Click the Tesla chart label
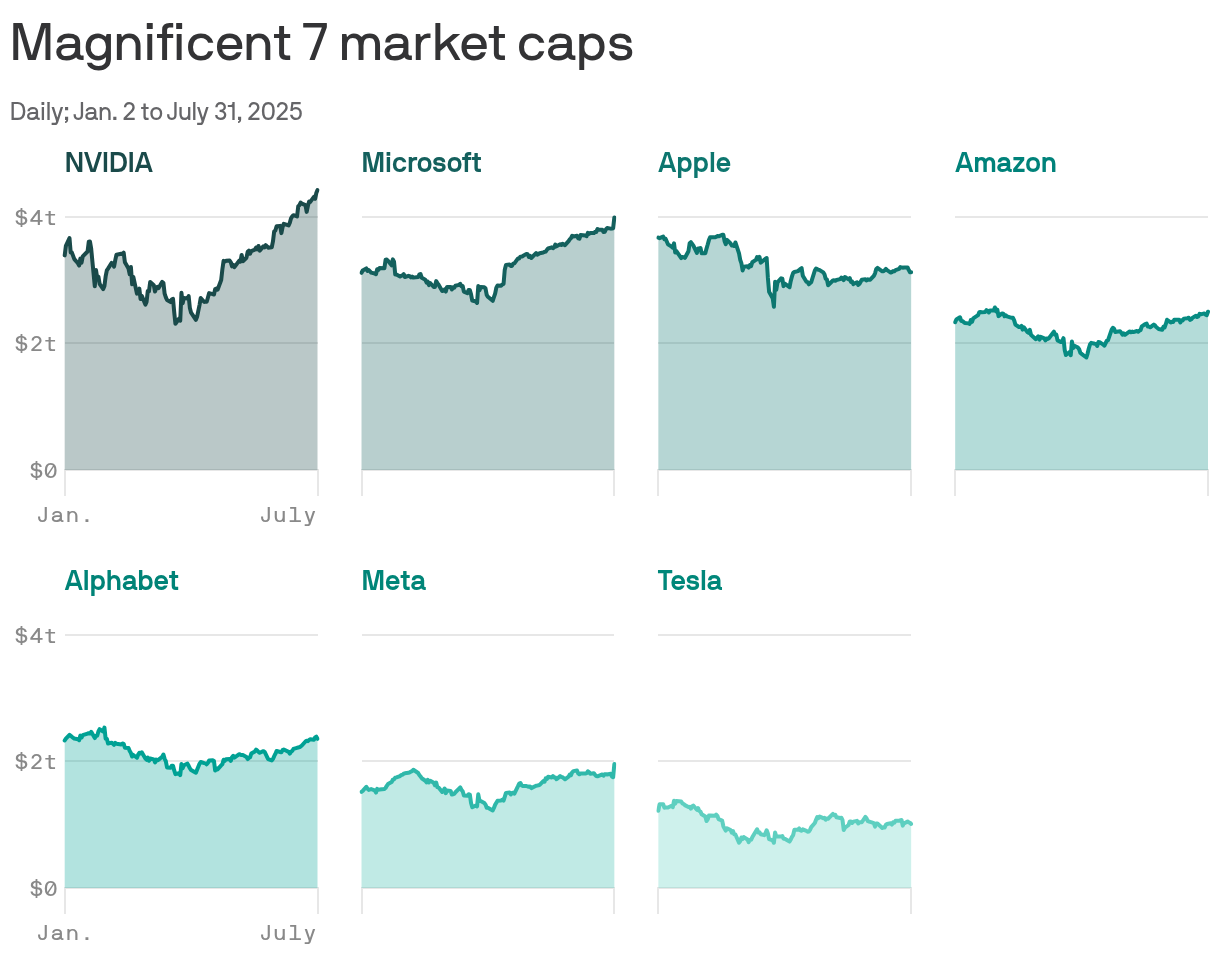The height and width of the screenshot is (956, 1220). (x=690, y=581)
